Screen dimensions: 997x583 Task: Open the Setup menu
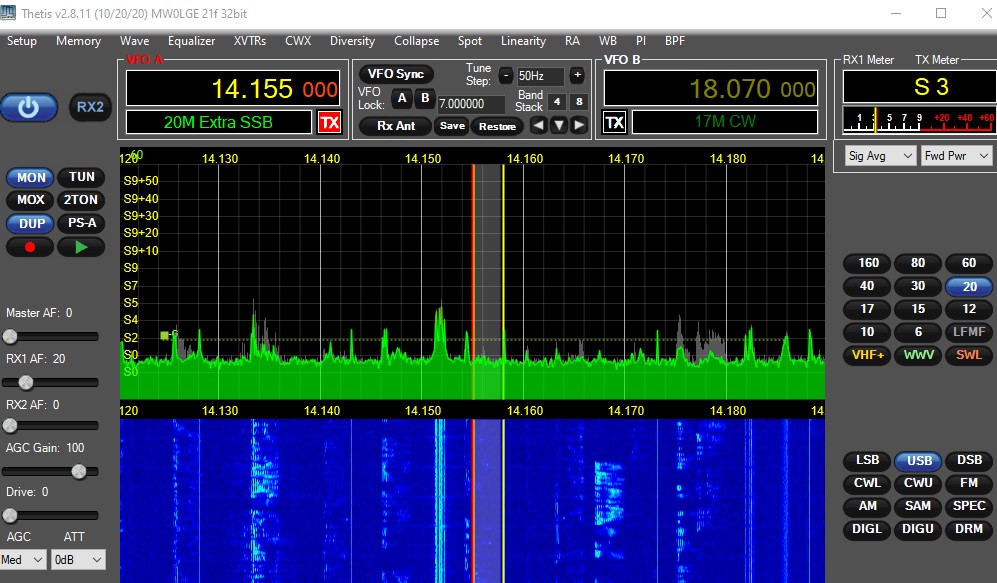click(22, 41)
